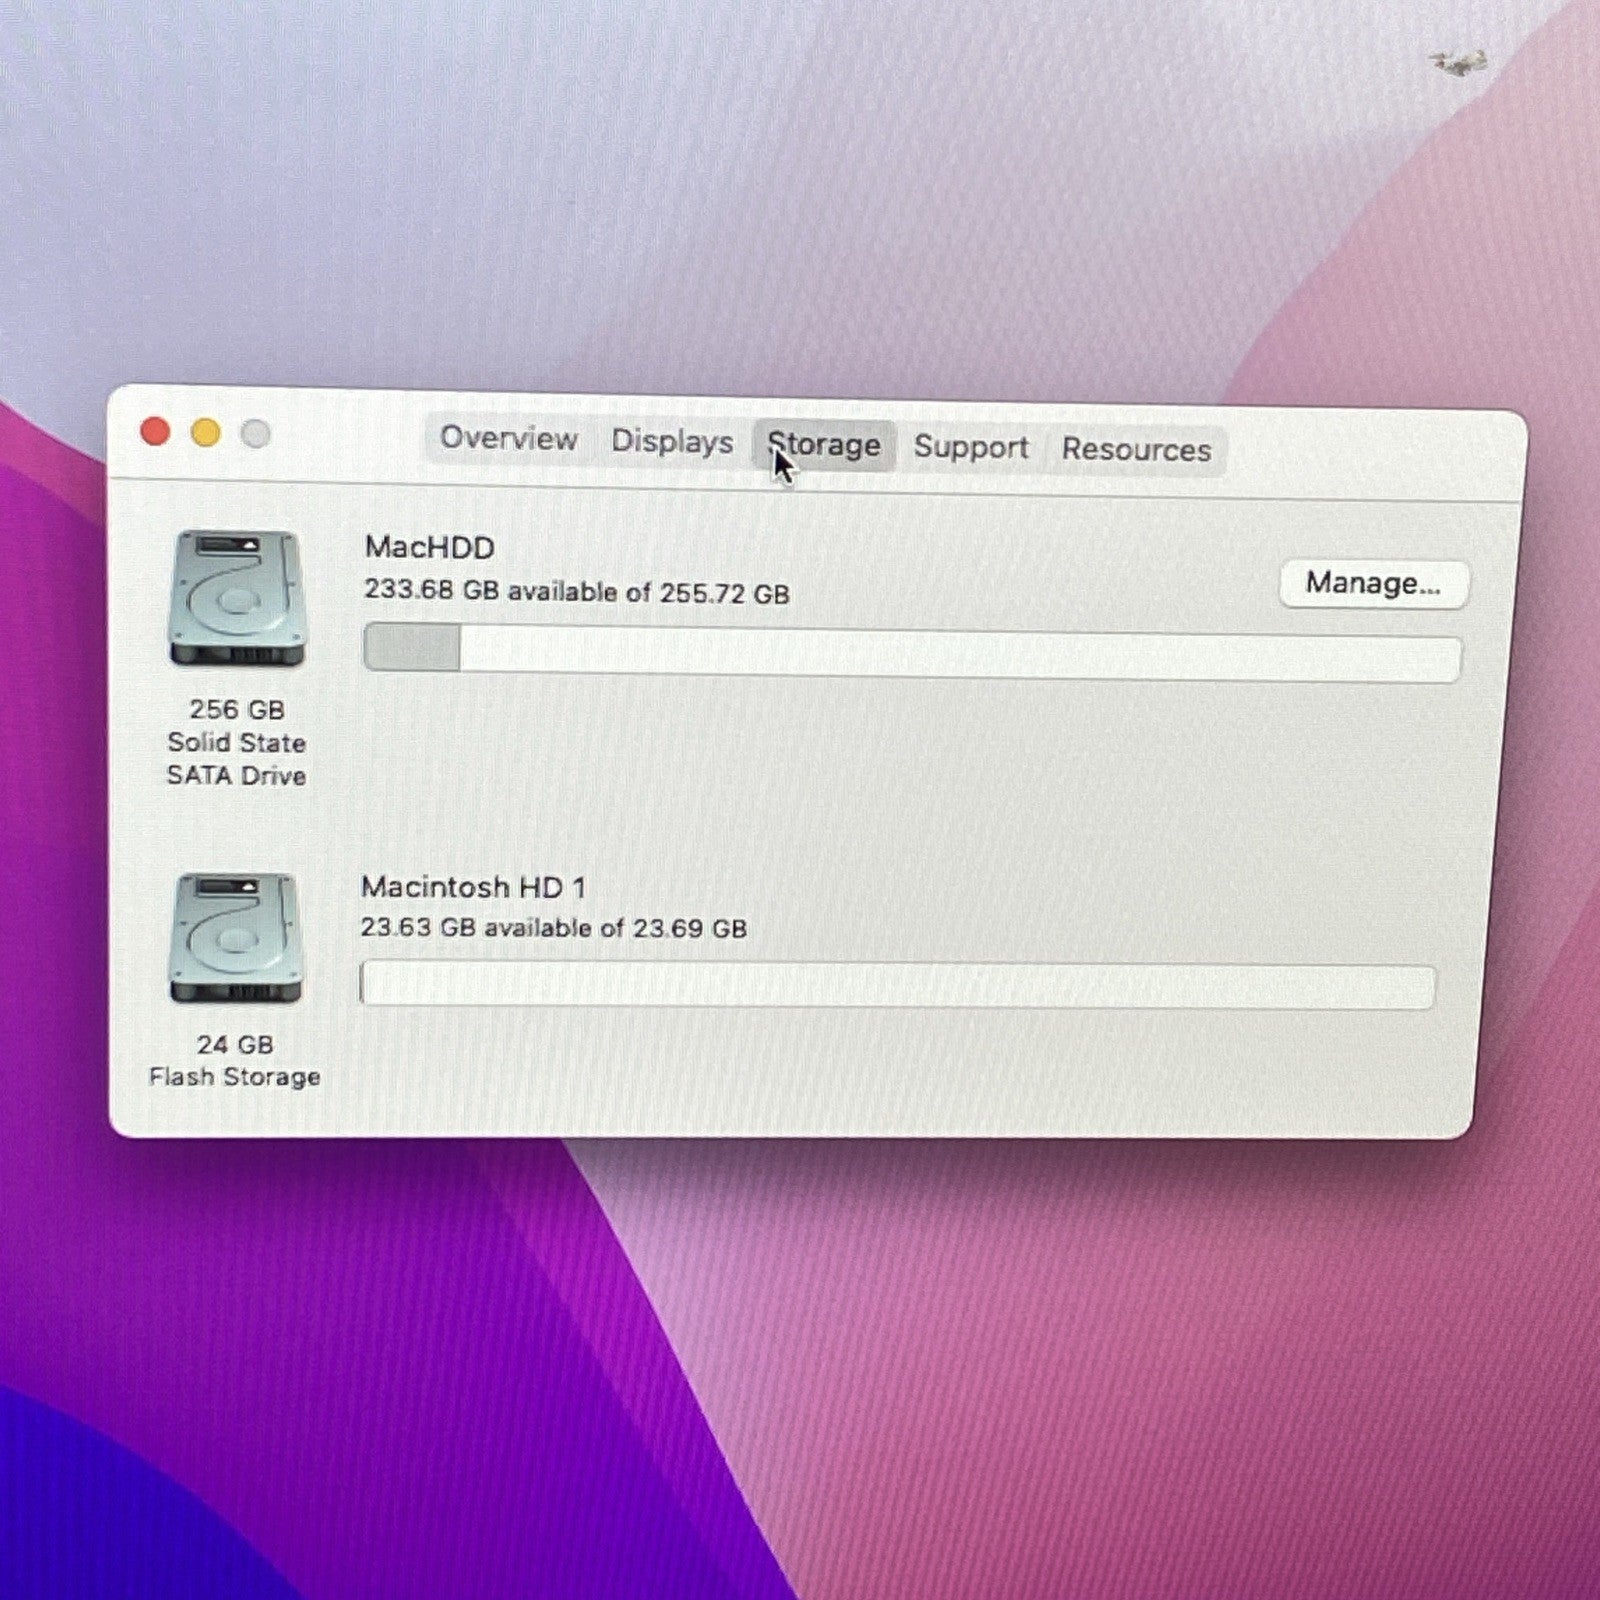Click the free space area of MacHDD bar
This screenshot has width=1600, height=1600.
tap(958, 657)
